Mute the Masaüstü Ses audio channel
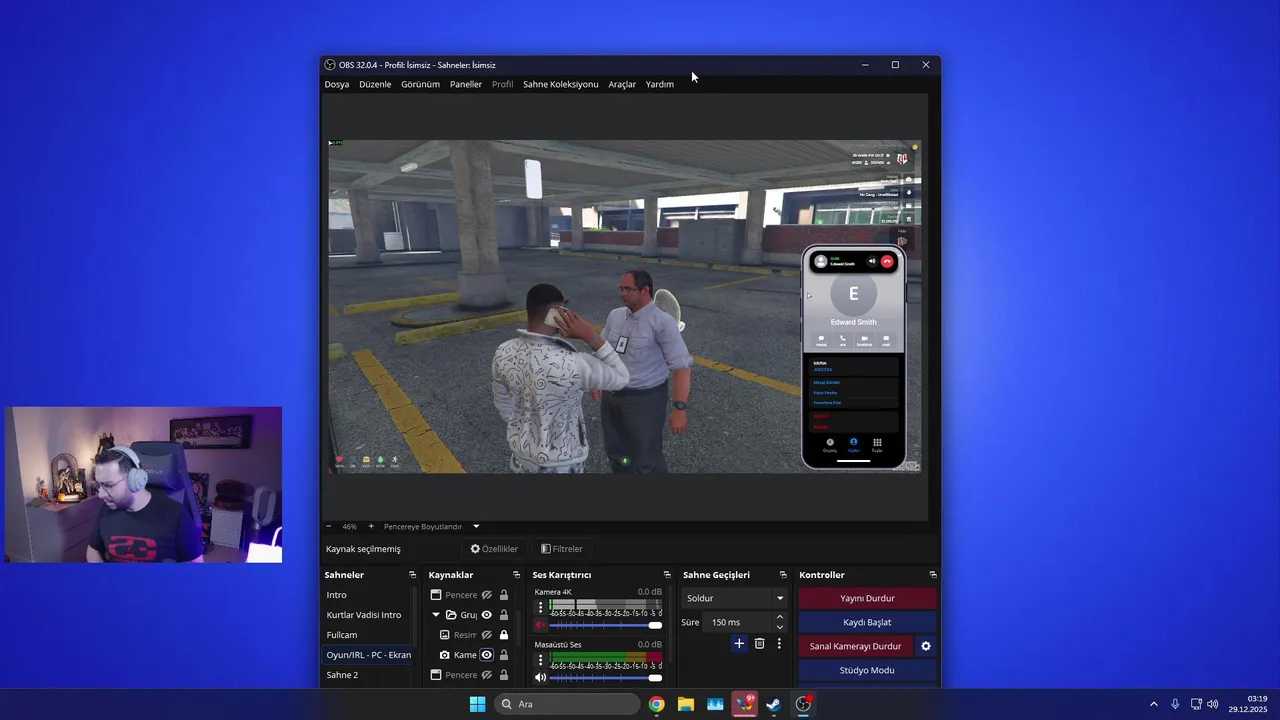The image size is (1280, 720). point(541,677)
